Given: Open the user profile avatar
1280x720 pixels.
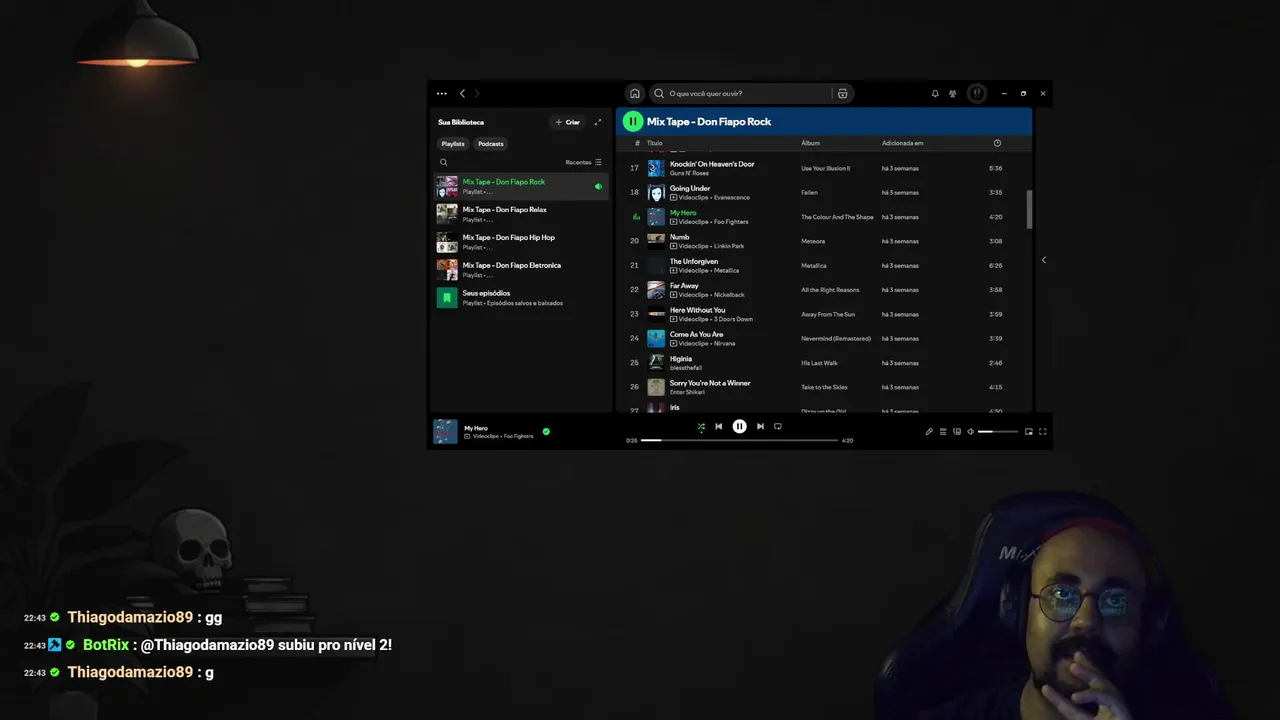Looking at the screenshot, I should coord(977,93).
